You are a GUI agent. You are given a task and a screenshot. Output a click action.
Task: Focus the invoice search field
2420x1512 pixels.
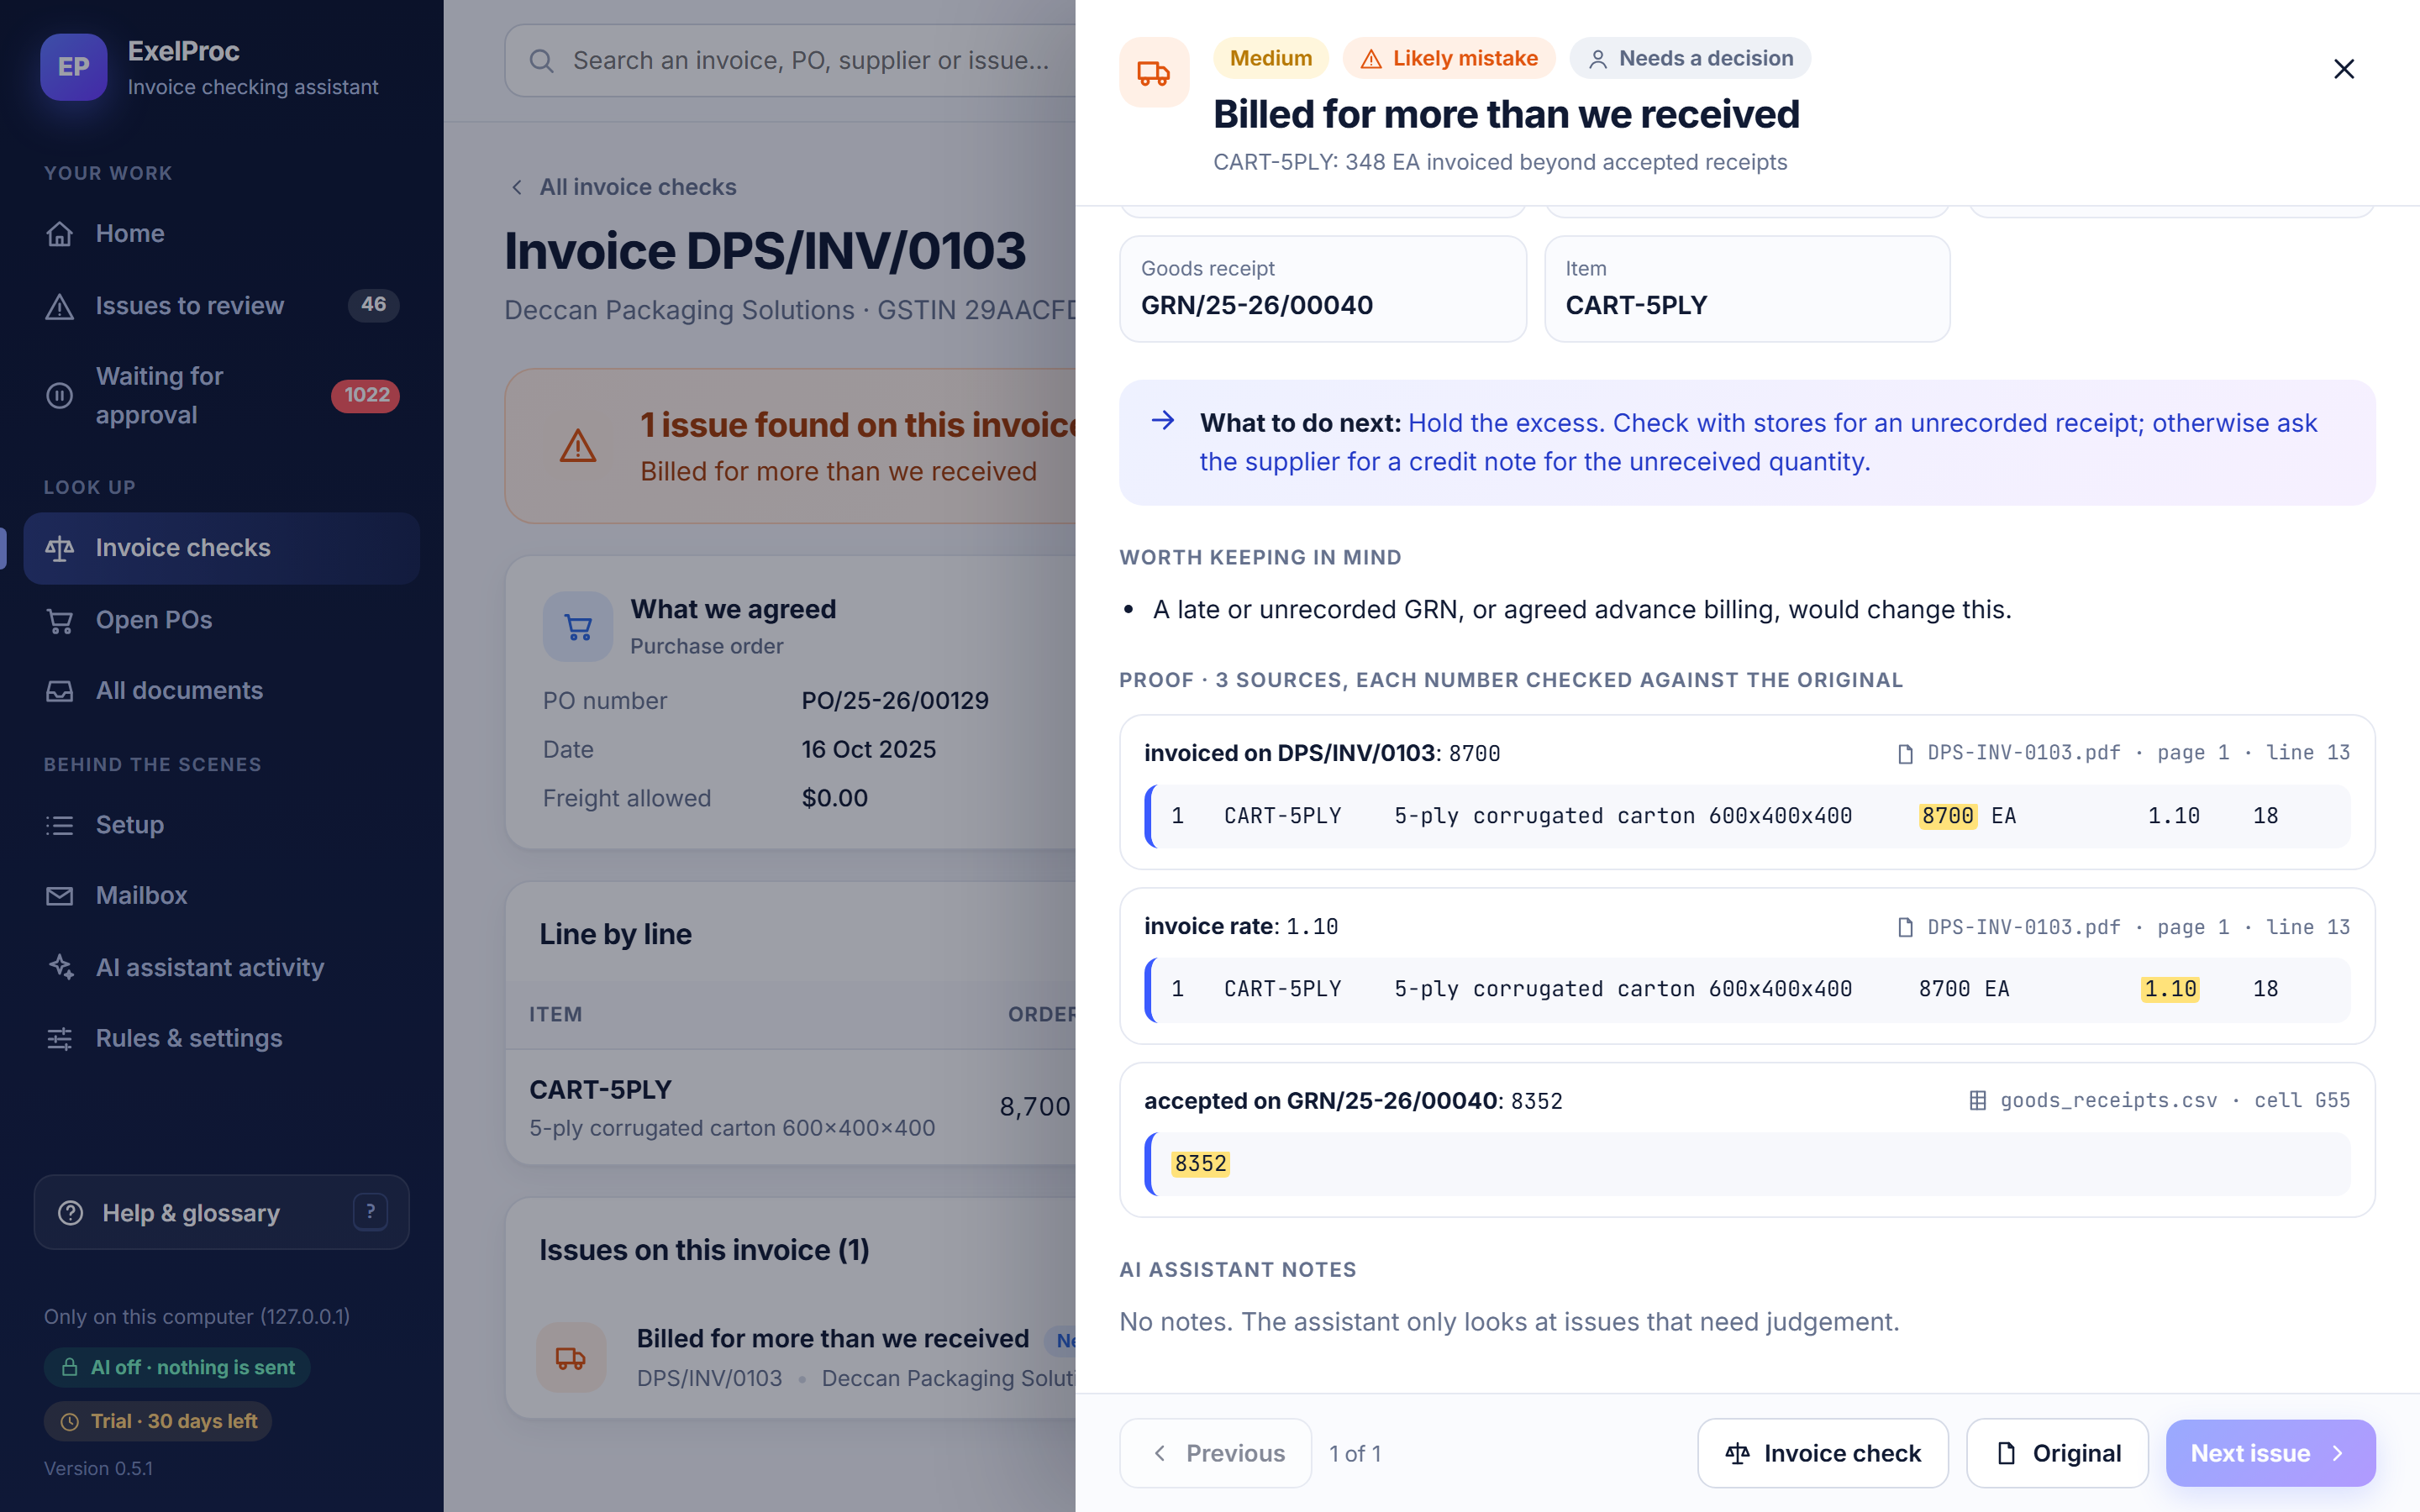point(790,61)
